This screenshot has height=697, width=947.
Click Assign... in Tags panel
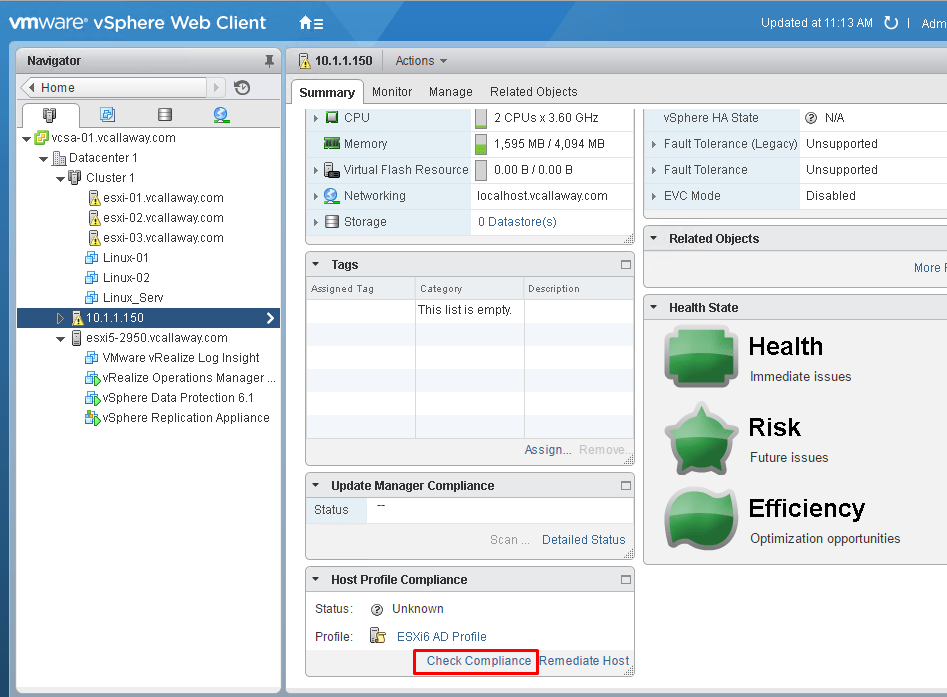pyautogui.click(x=548, y=450)
